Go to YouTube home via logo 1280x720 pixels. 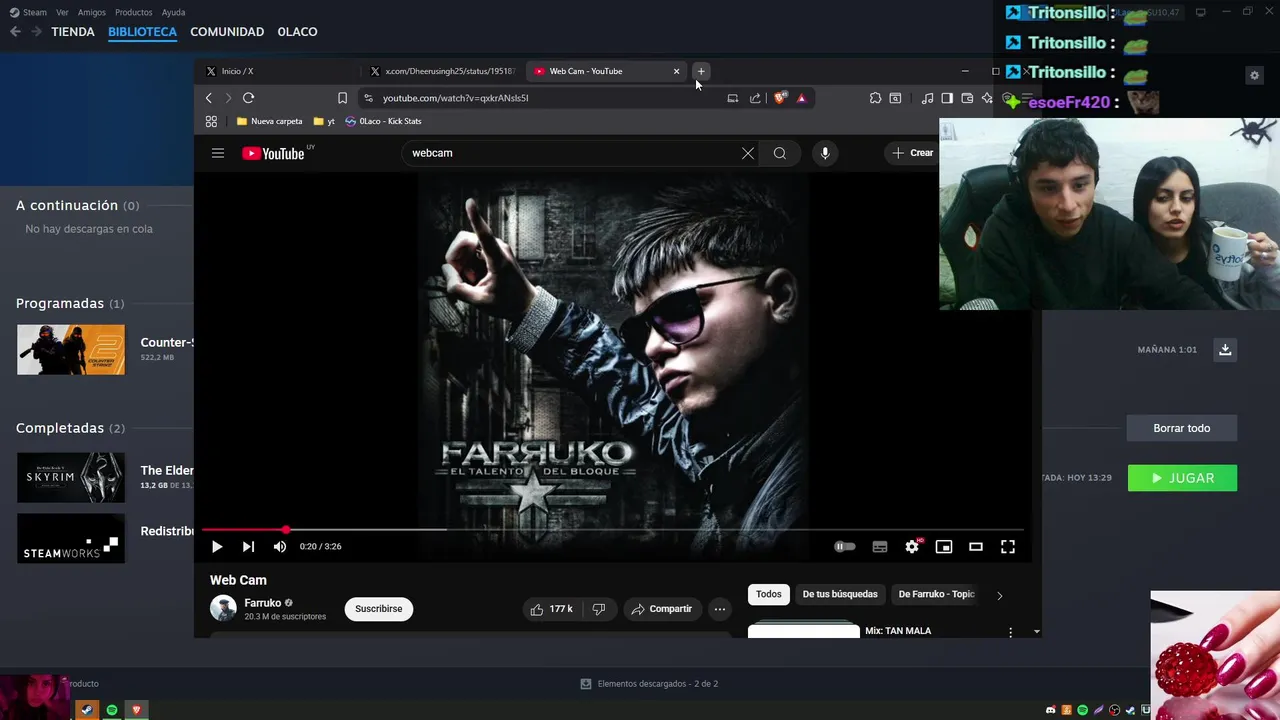pos(273,153)
